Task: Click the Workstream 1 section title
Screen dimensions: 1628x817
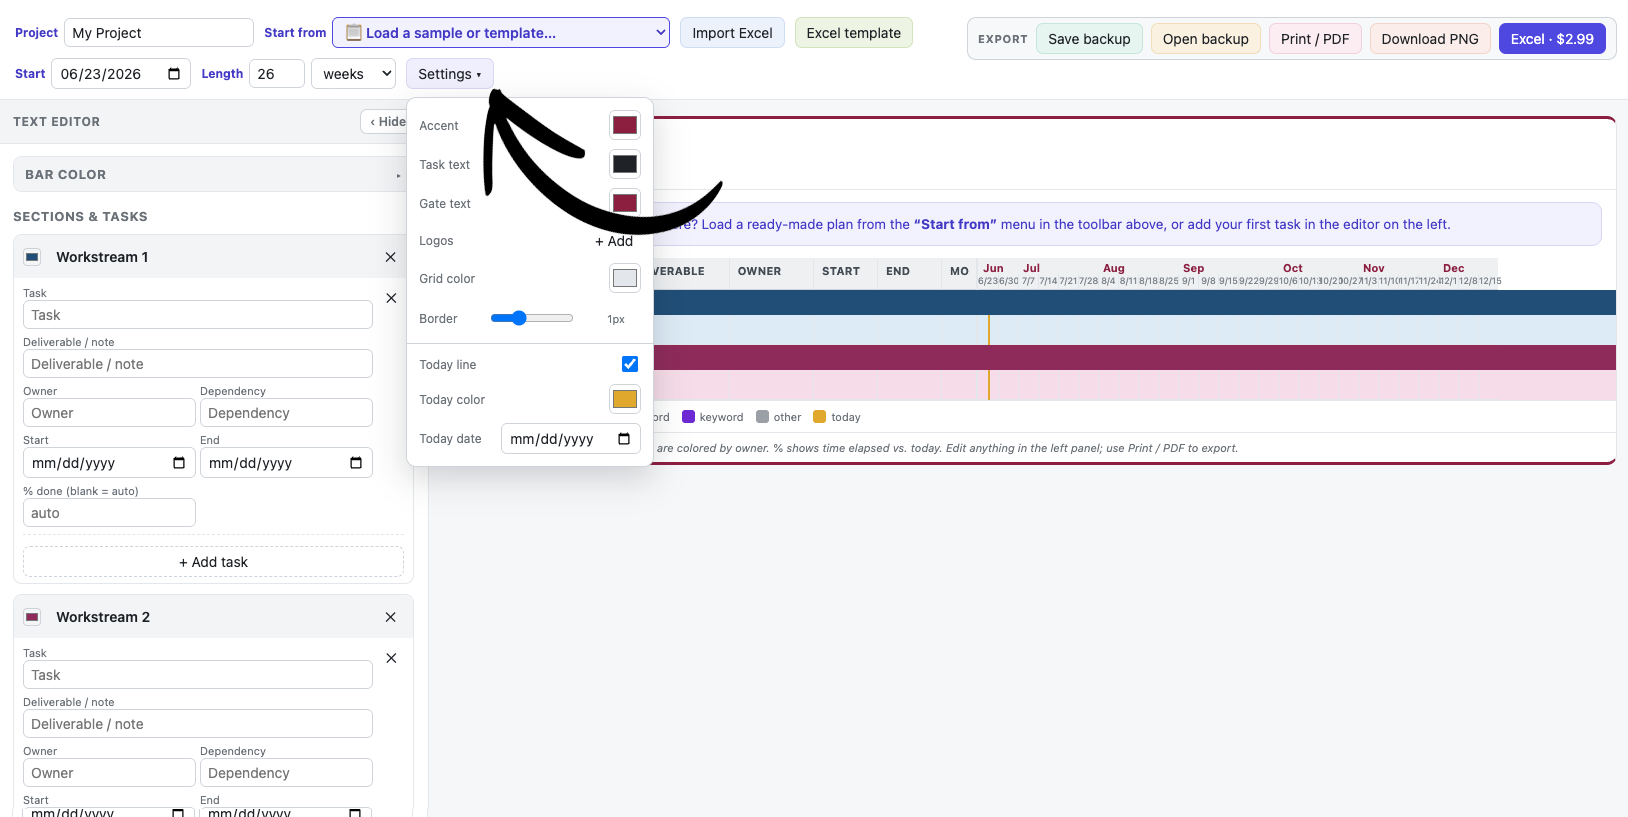Action: pos(102,257)
